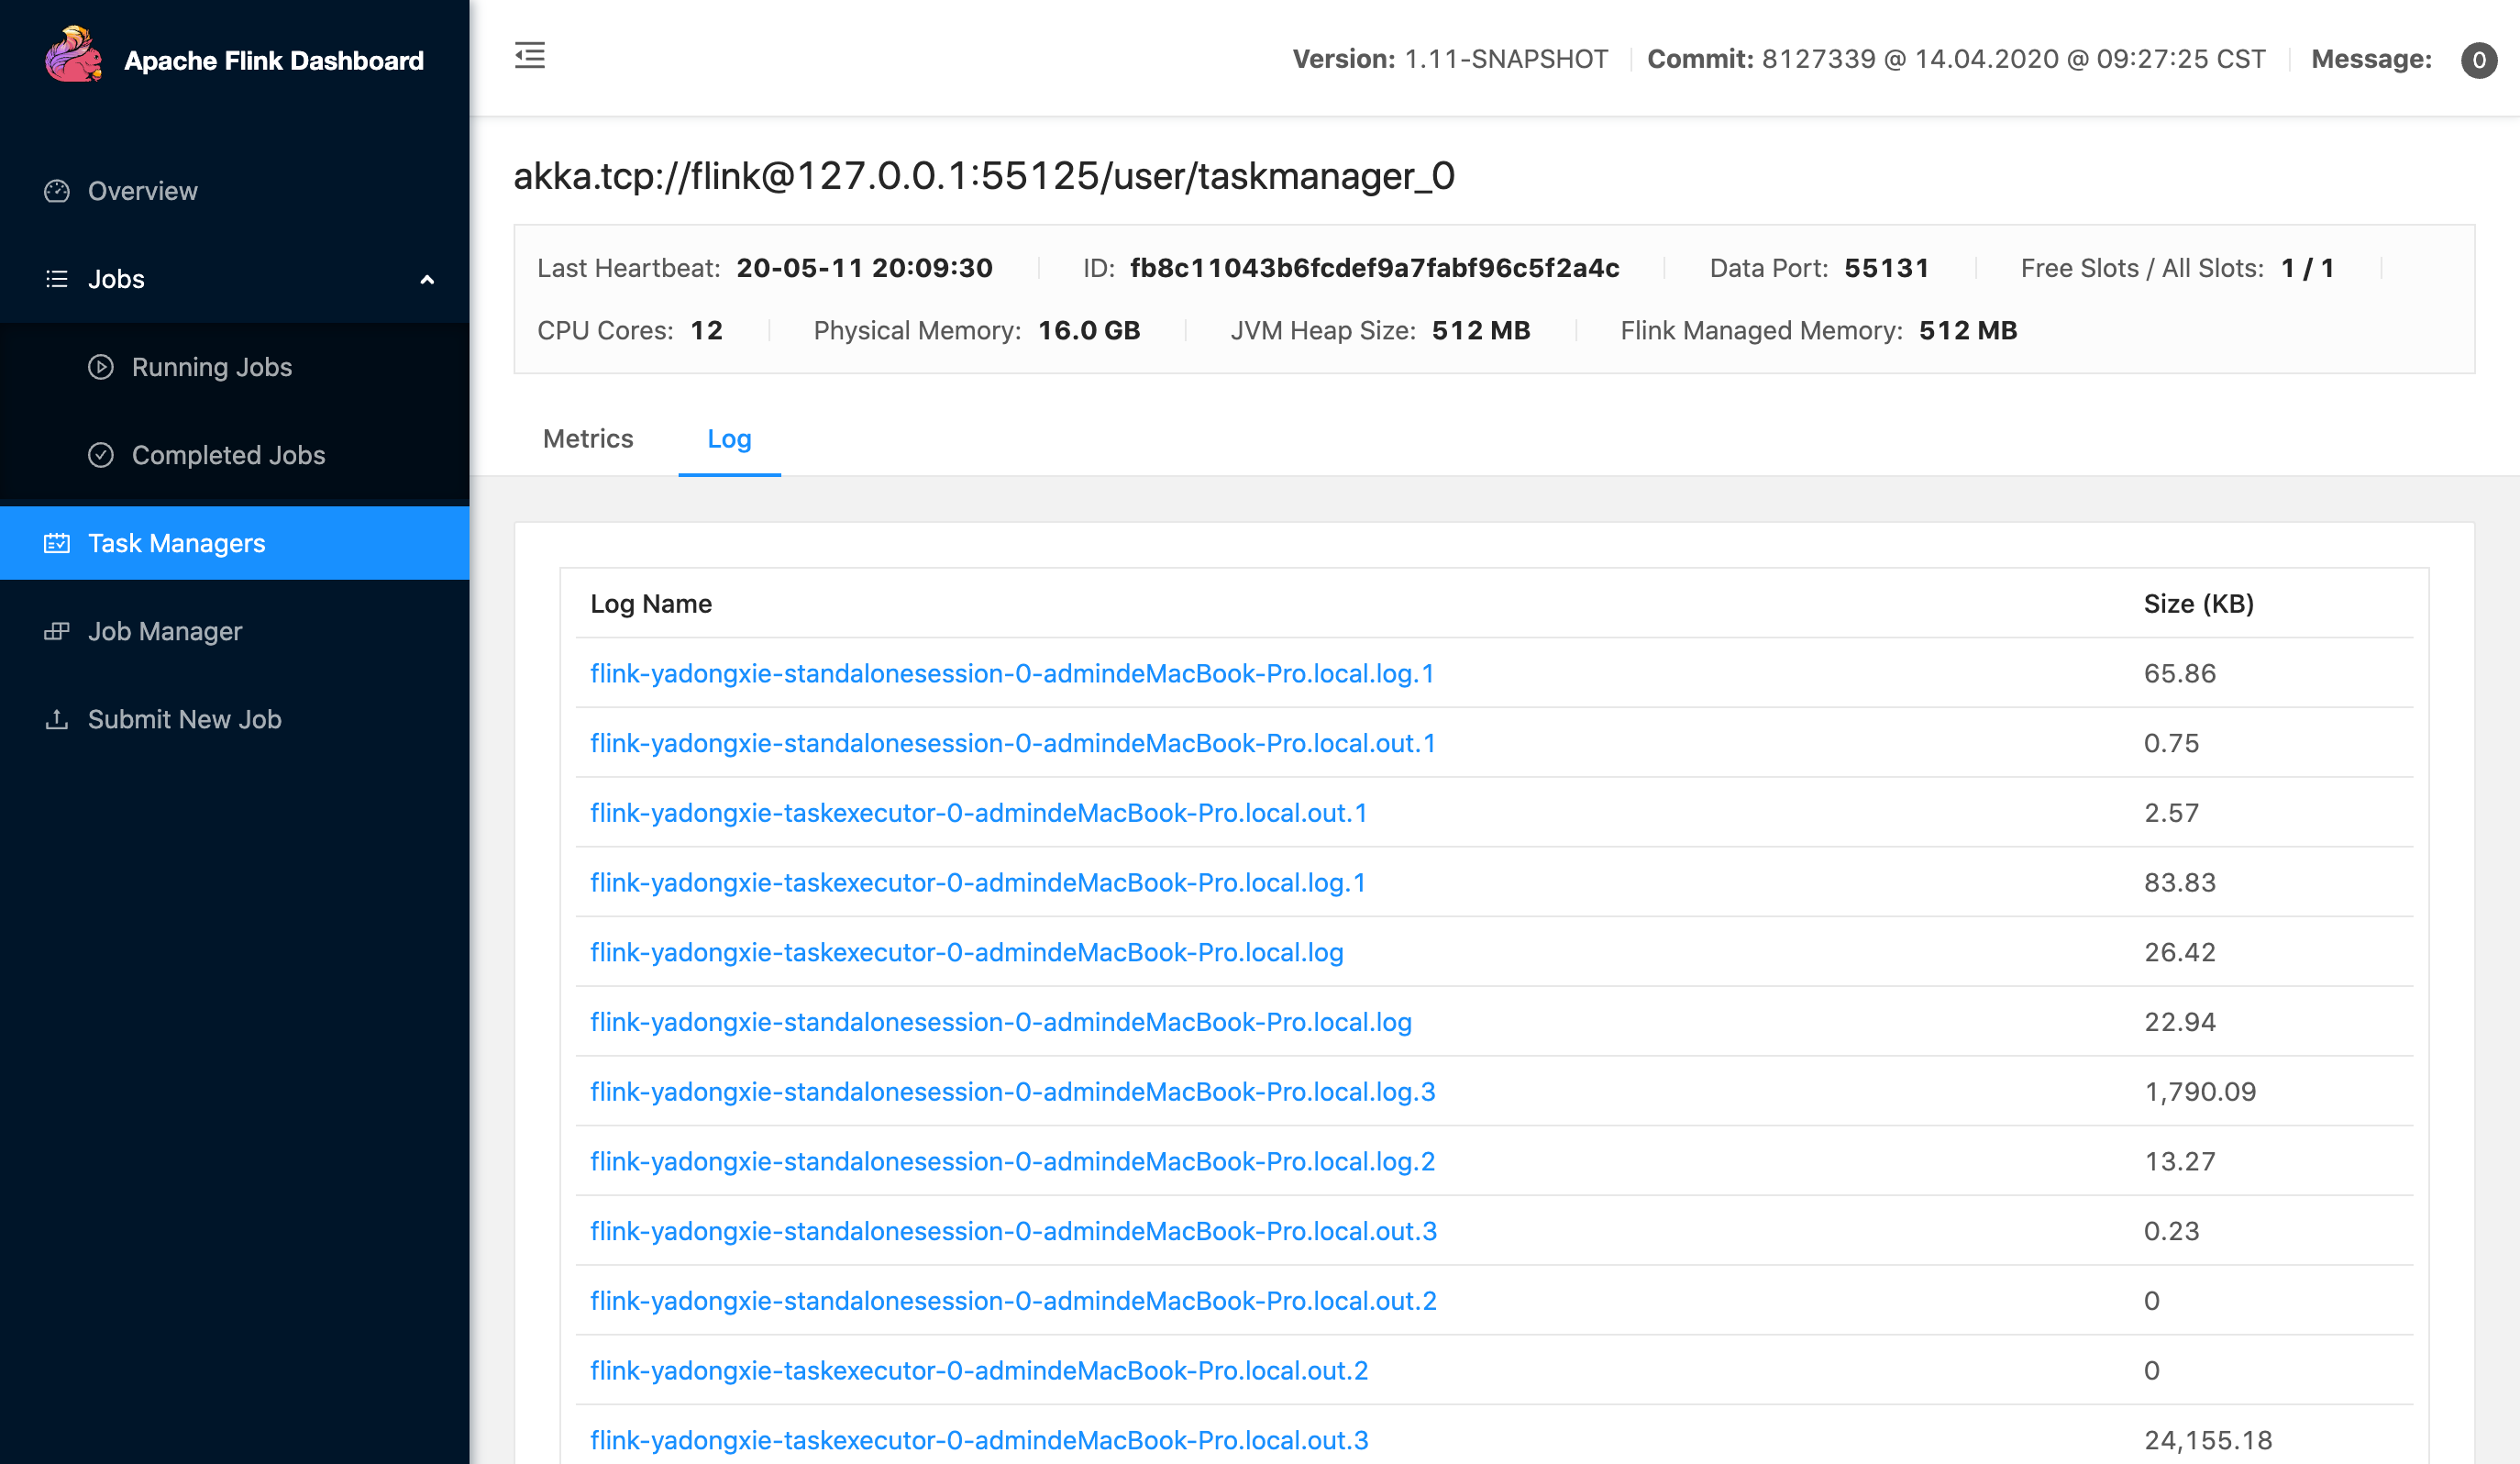
Task: Open standalonesession local.out.2 file
Action: tap(1013, 1301)
